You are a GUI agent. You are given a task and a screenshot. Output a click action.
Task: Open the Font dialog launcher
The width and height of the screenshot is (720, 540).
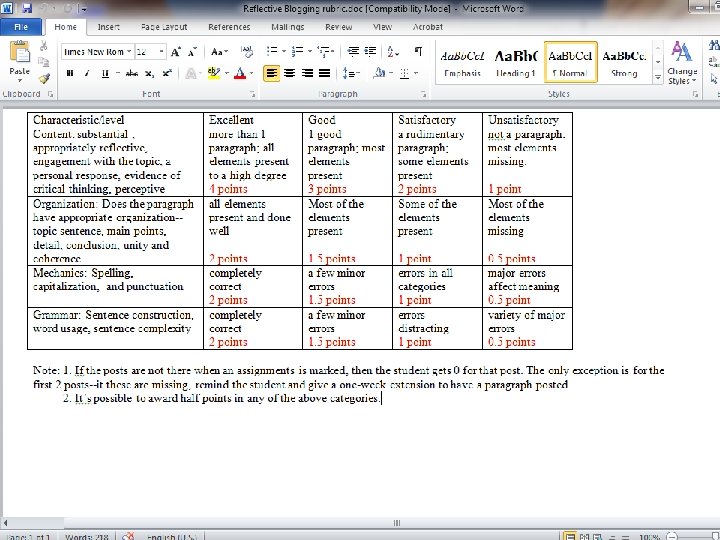253,94
